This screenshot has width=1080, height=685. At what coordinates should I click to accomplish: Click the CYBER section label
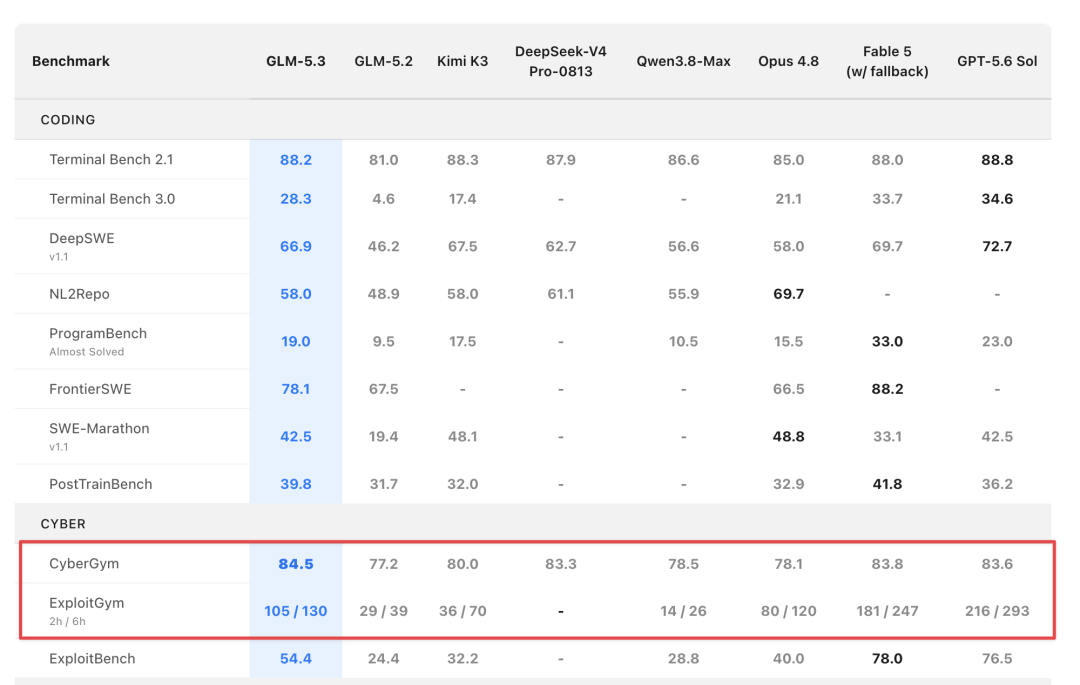(63, 524)
